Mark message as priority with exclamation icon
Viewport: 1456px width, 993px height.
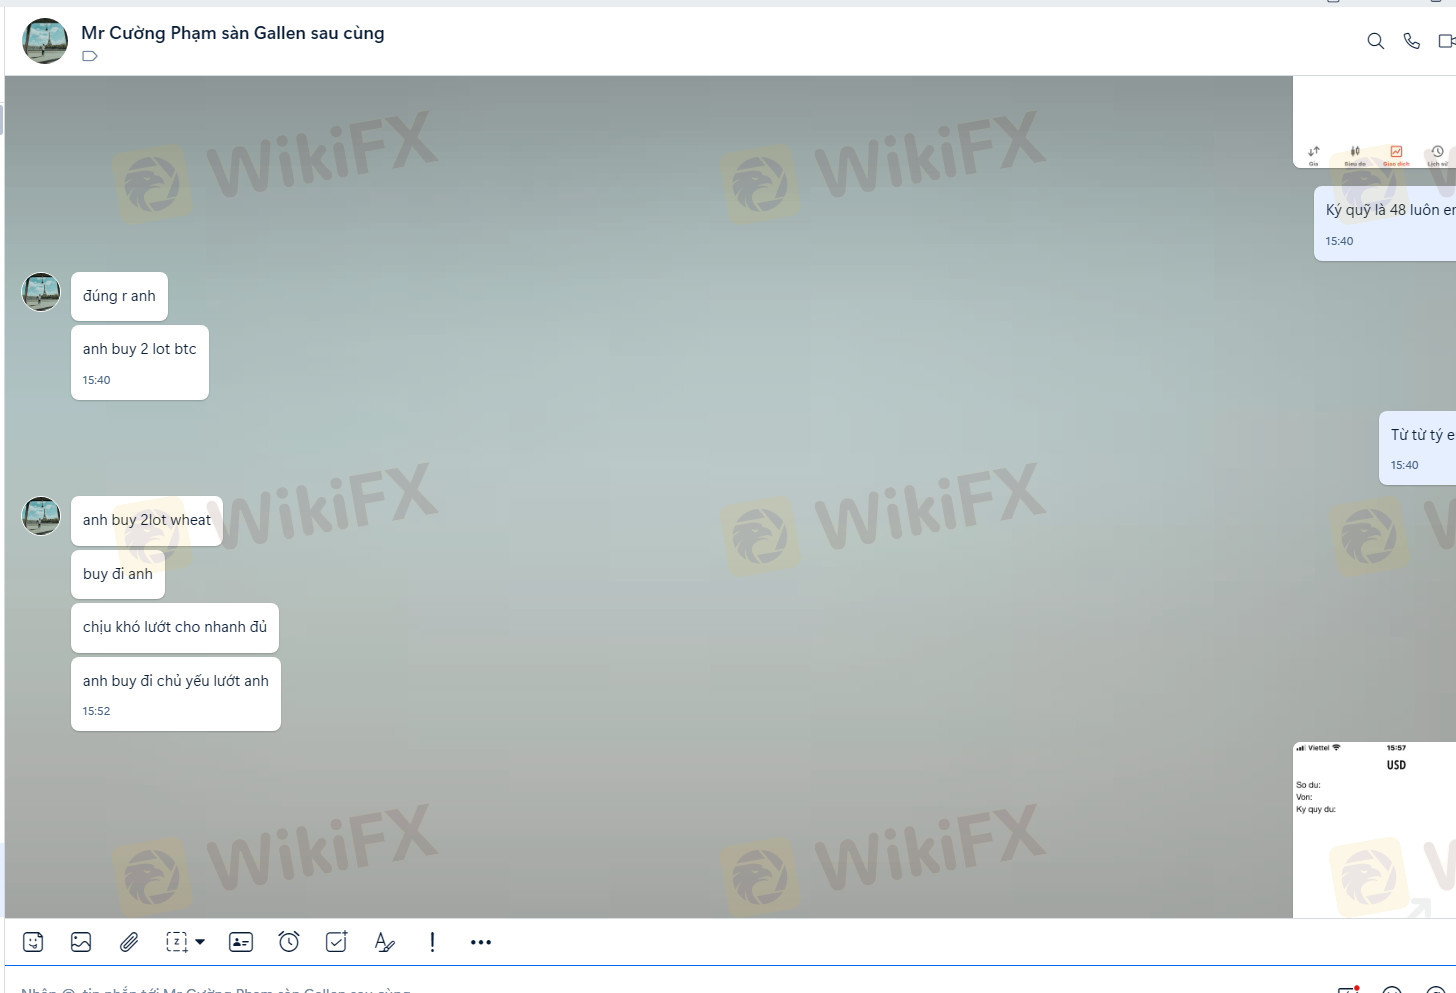click(432, 942)
